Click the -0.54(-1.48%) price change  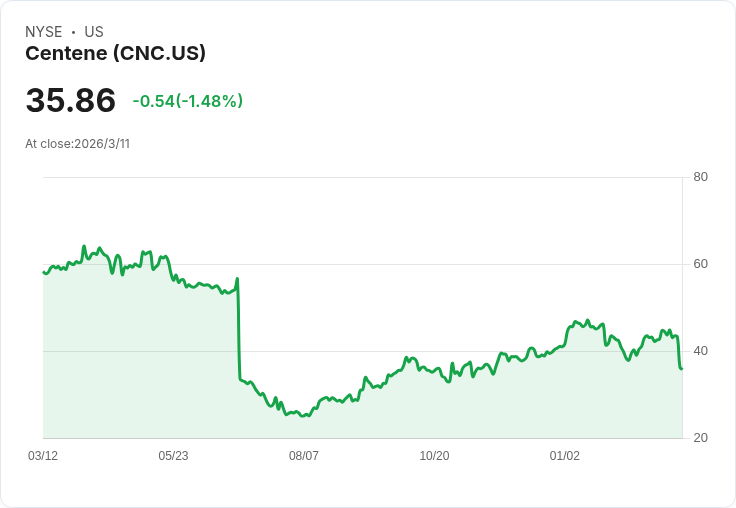pos(188,101)
